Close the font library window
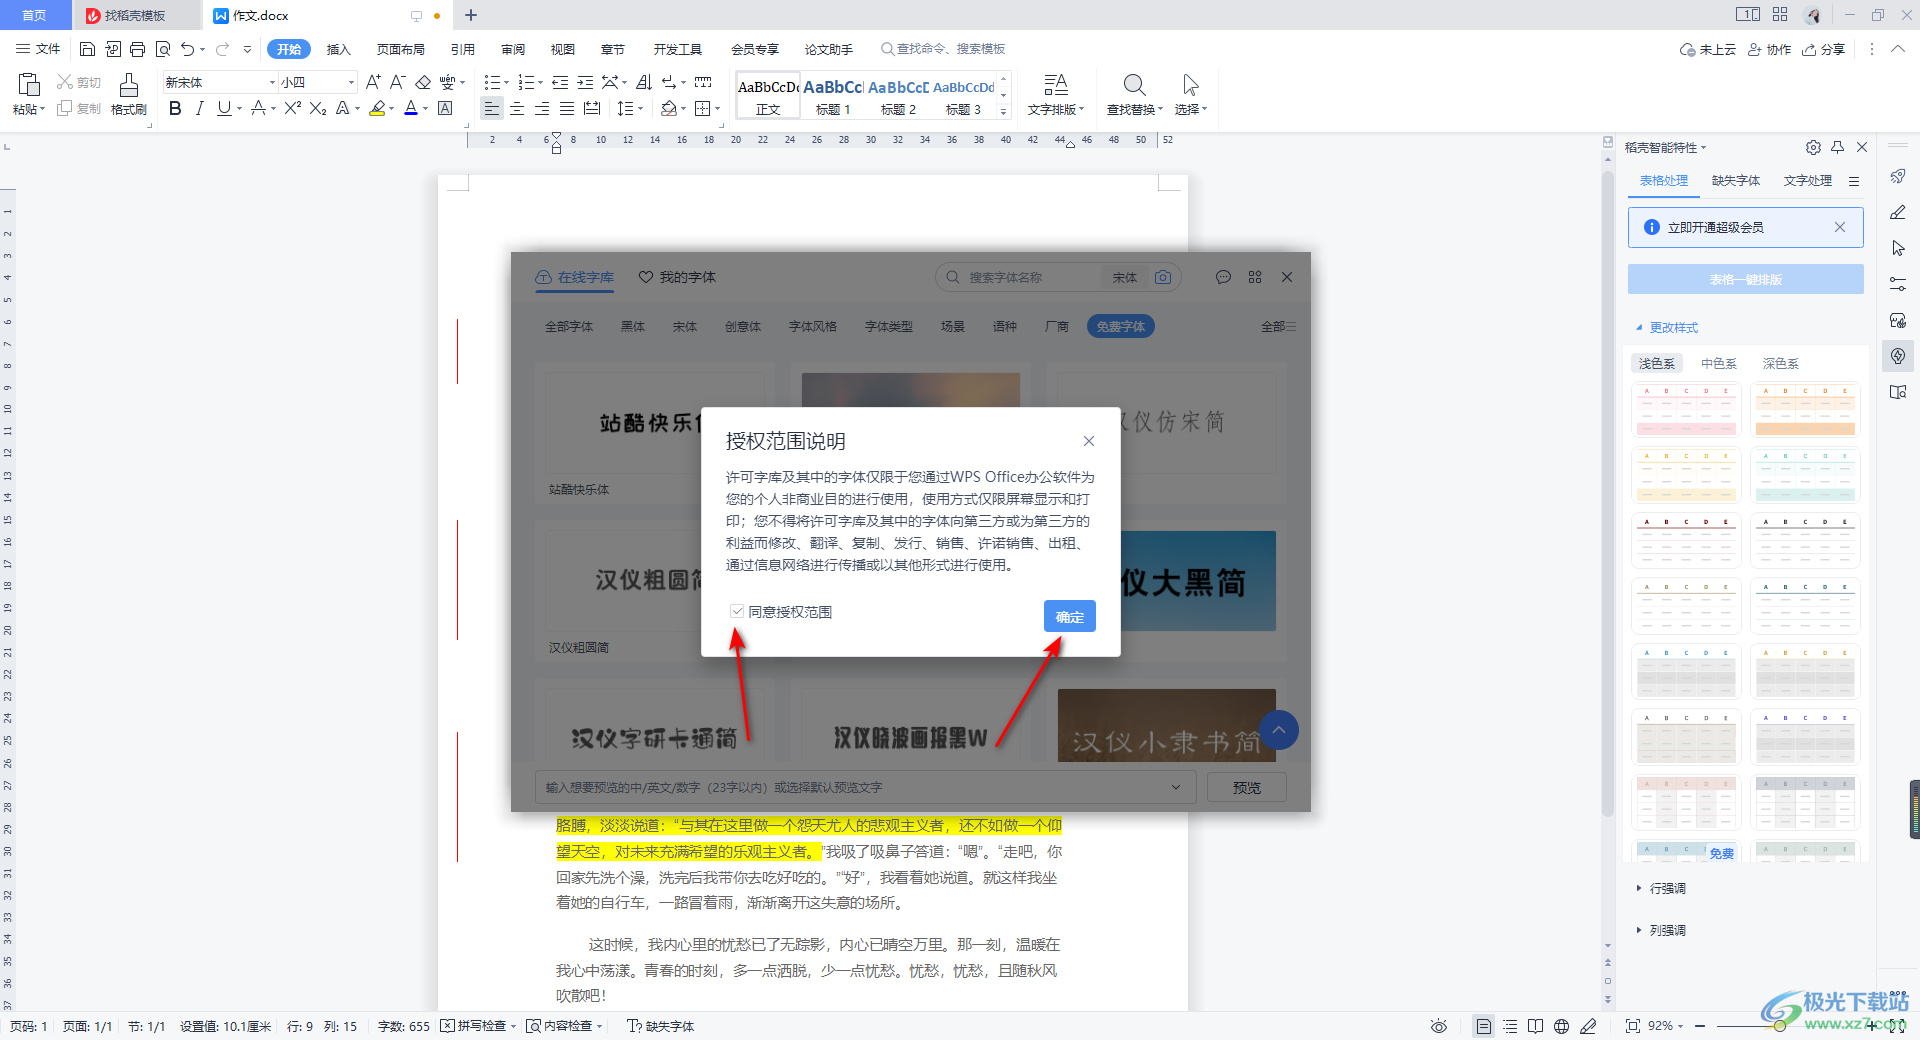1920x1040 pixels. click(1287, 277)
